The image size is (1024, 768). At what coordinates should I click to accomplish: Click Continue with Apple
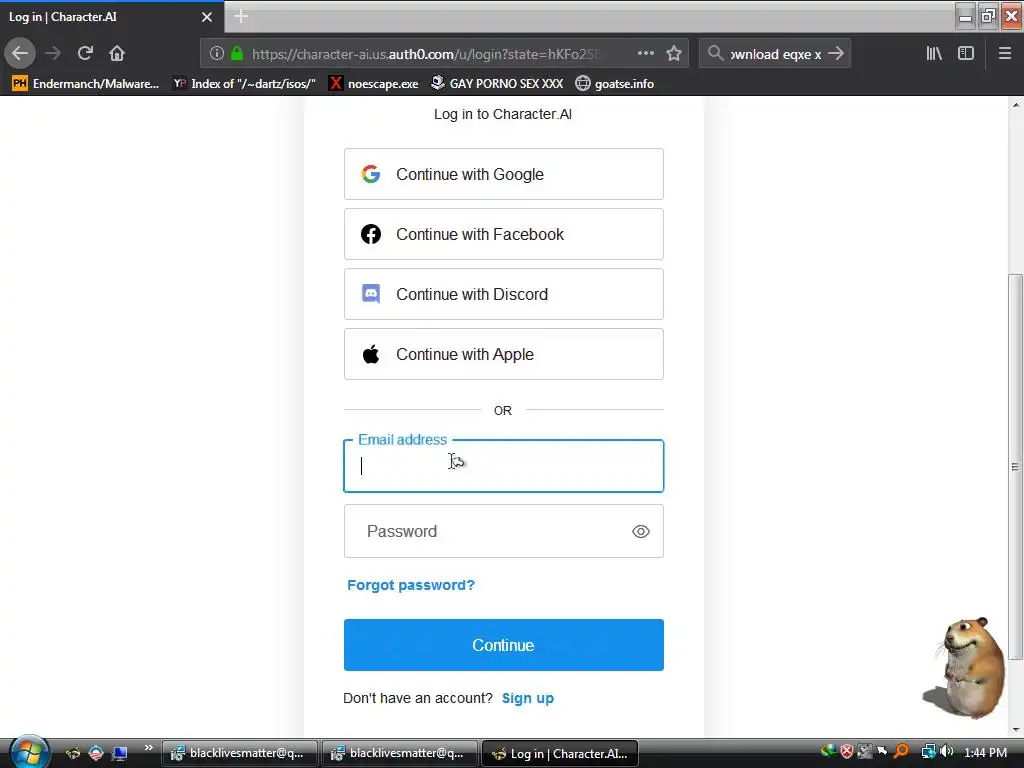coord(504,355)
